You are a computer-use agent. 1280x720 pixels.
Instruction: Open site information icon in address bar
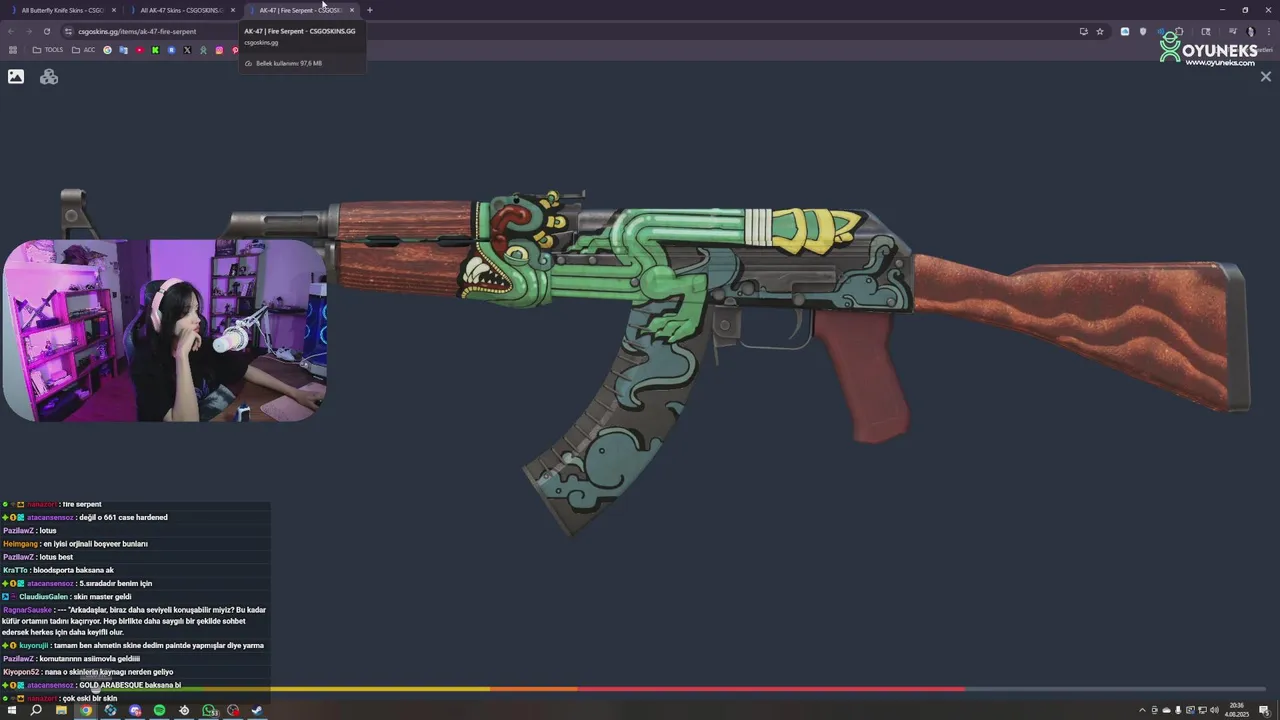click(69, 31)
